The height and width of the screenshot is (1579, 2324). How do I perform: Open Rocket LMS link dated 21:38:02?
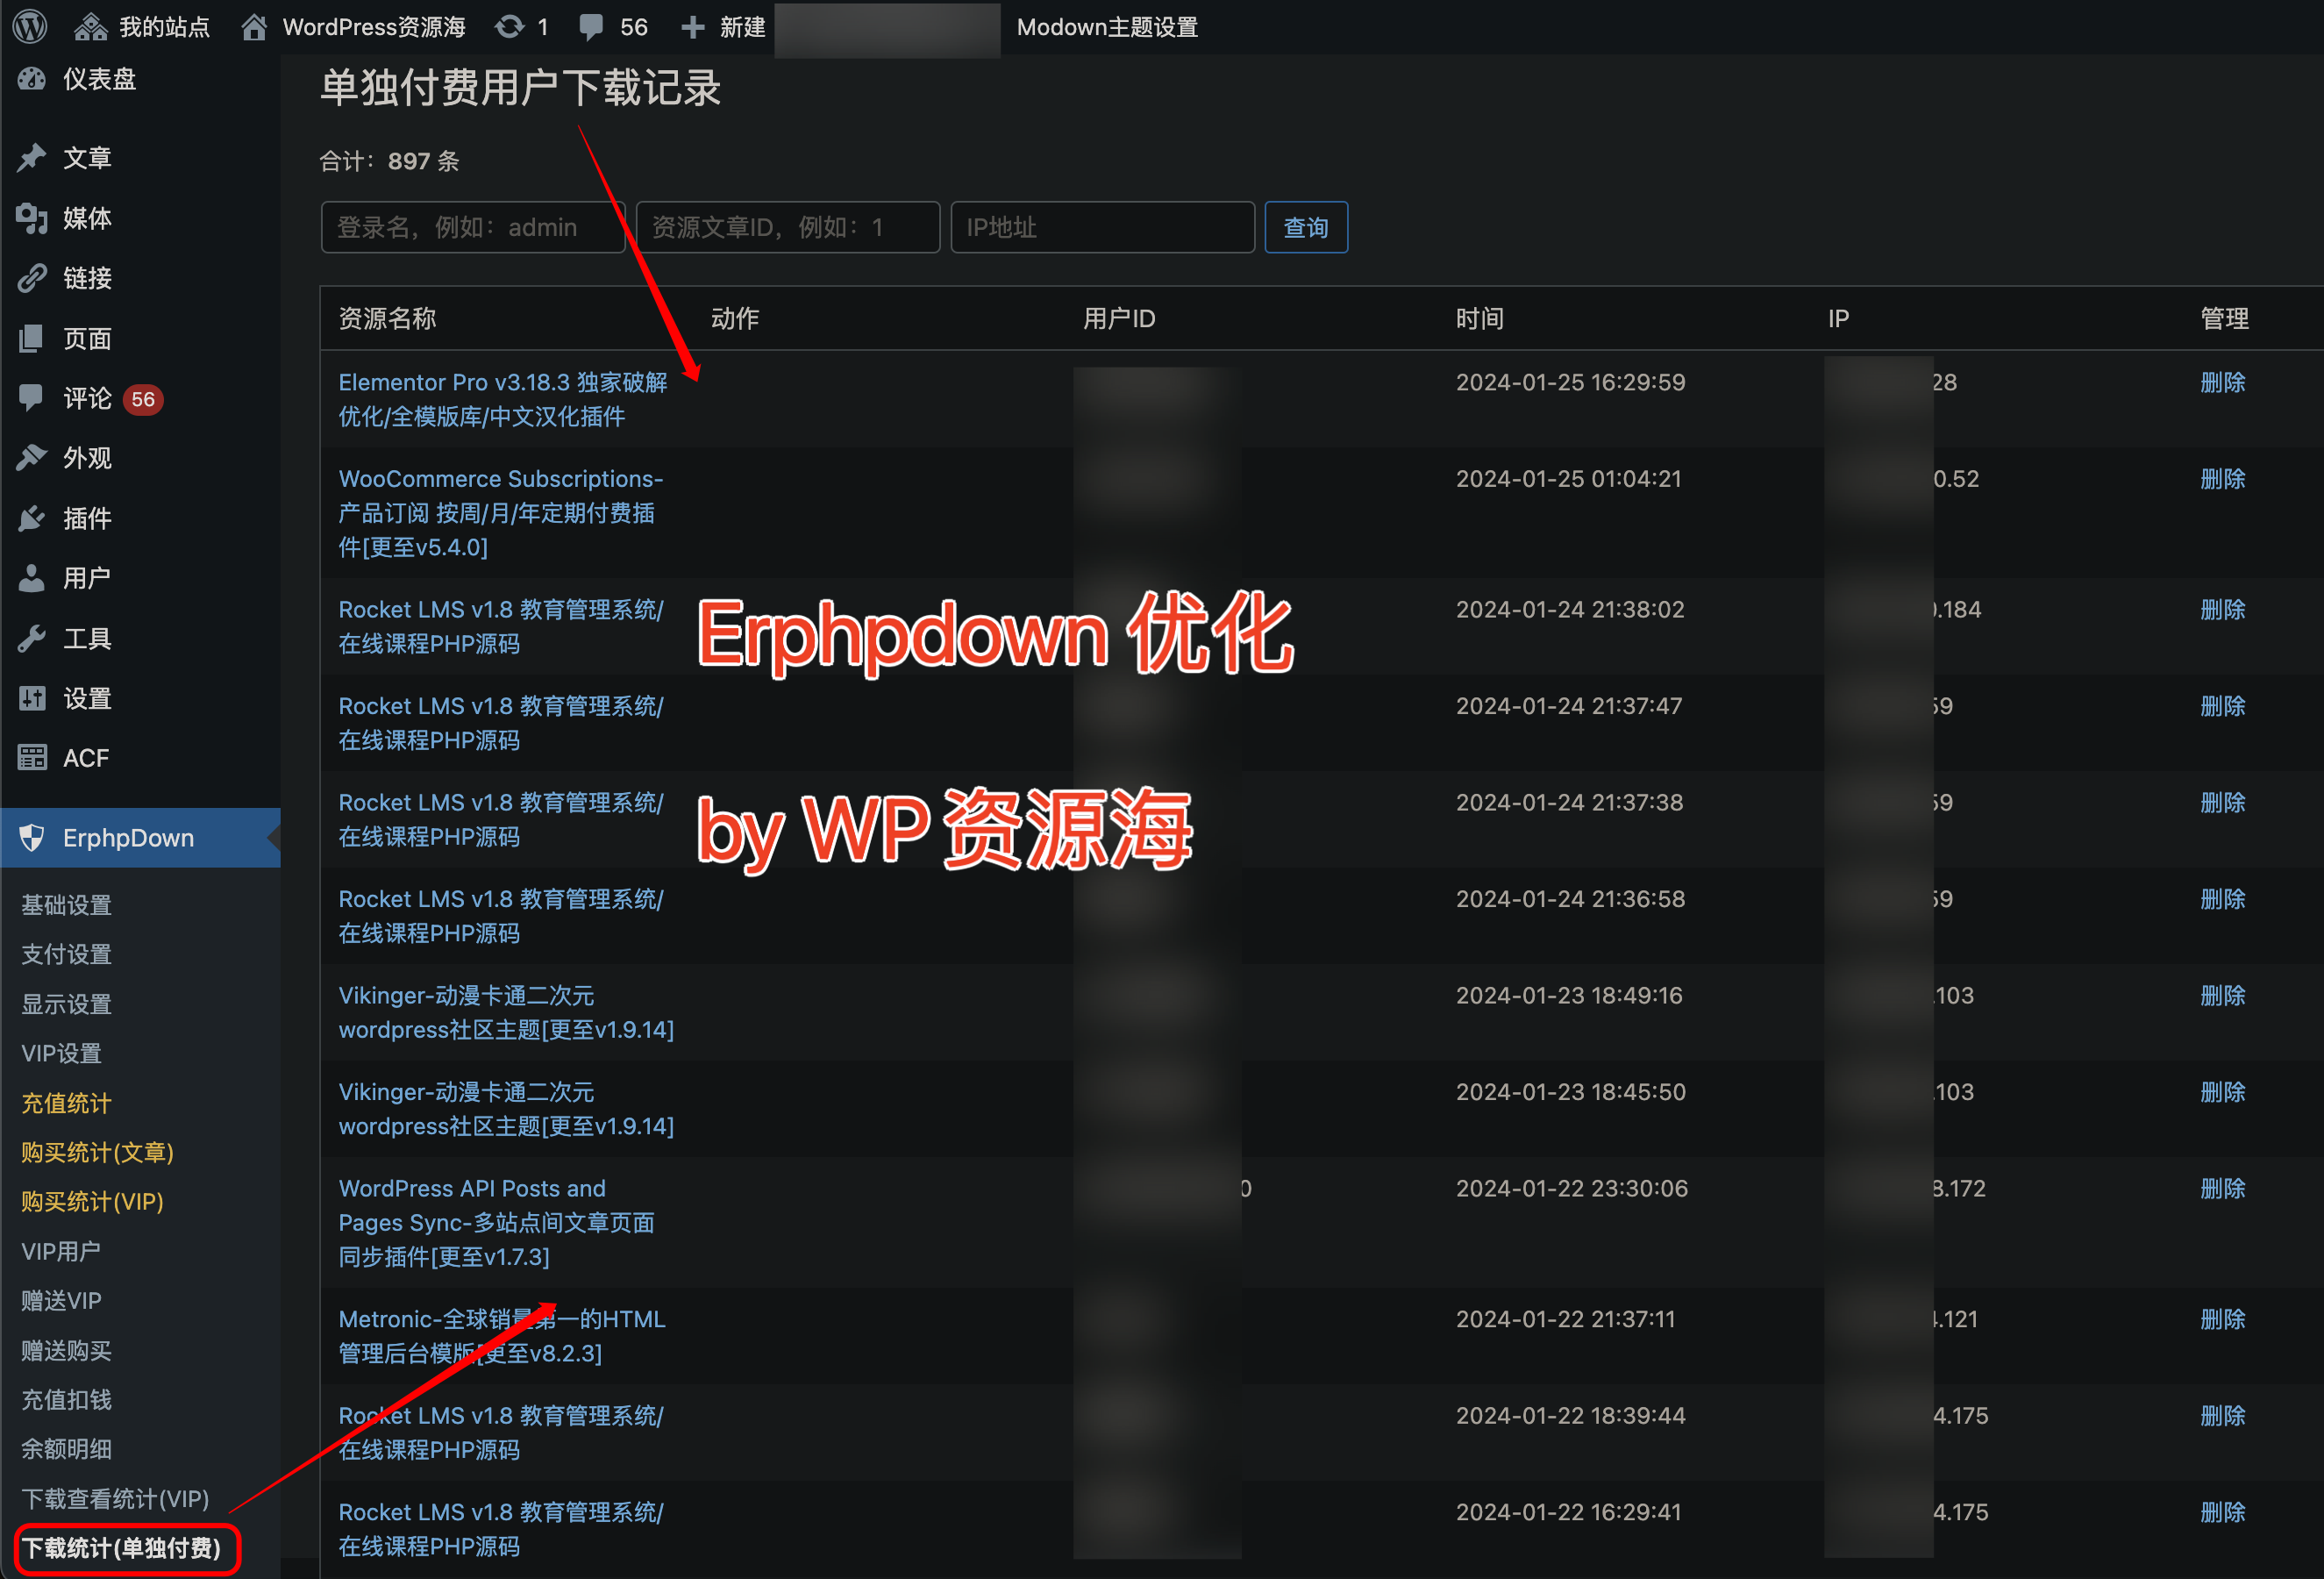[501, 626]
